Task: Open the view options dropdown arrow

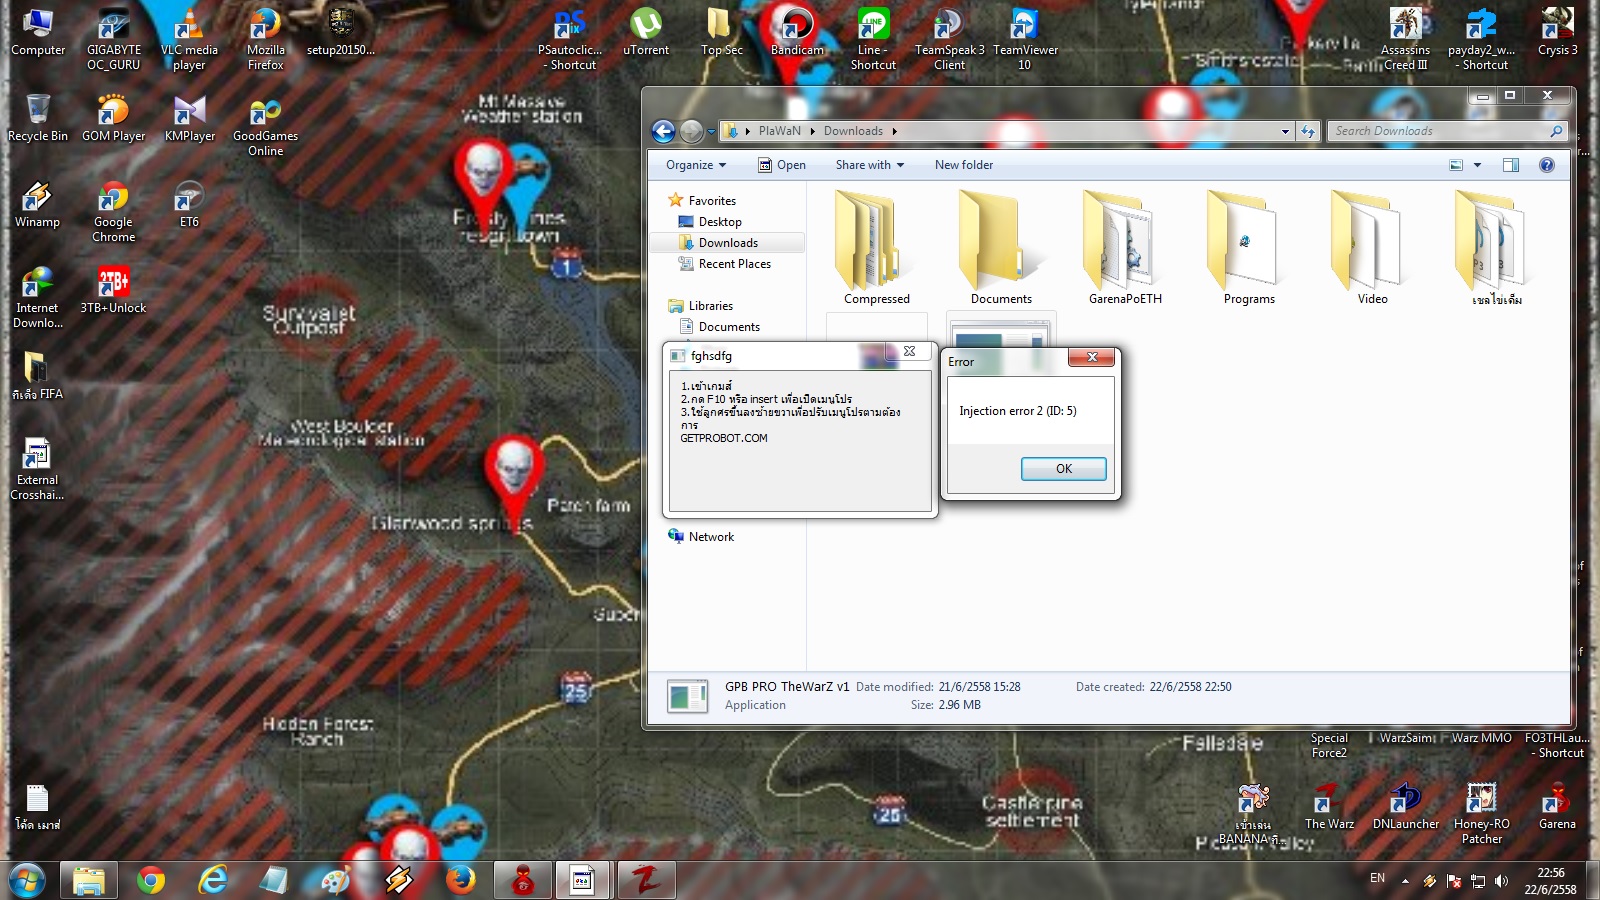Action: coord(1477,165)
